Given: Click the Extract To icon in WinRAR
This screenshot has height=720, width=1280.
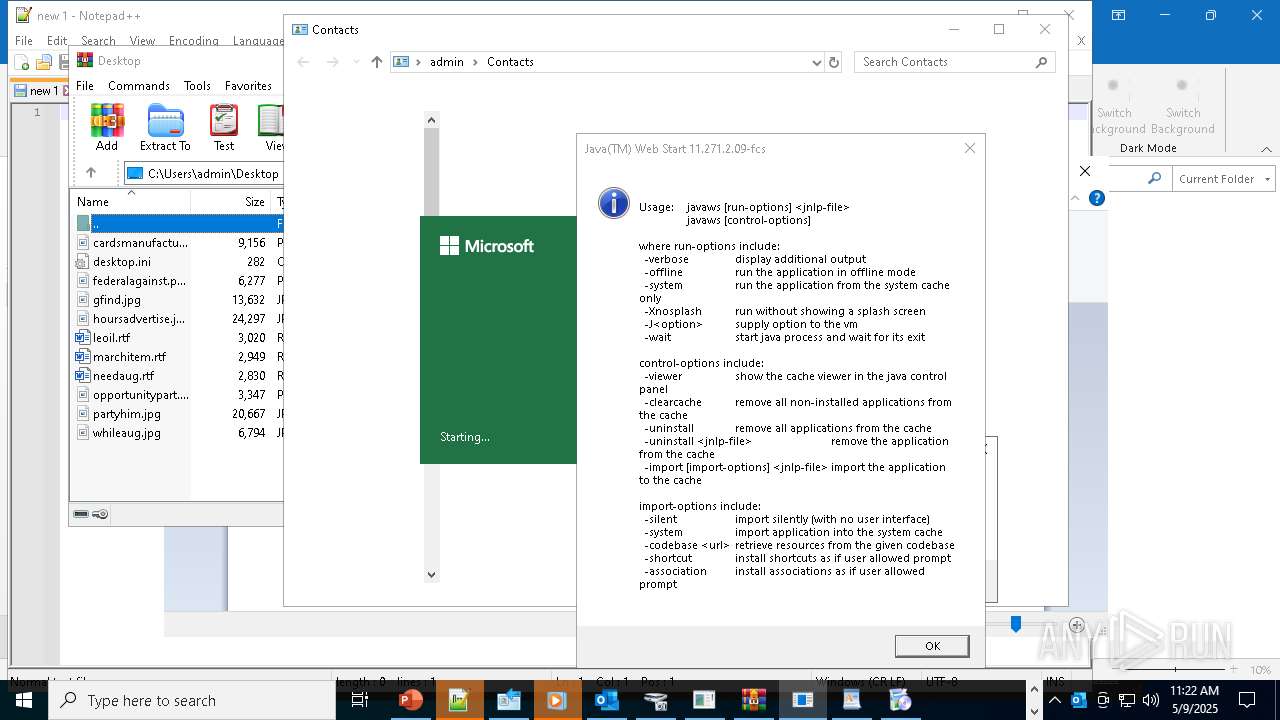Looking at the screenshot, I should 165,127.
